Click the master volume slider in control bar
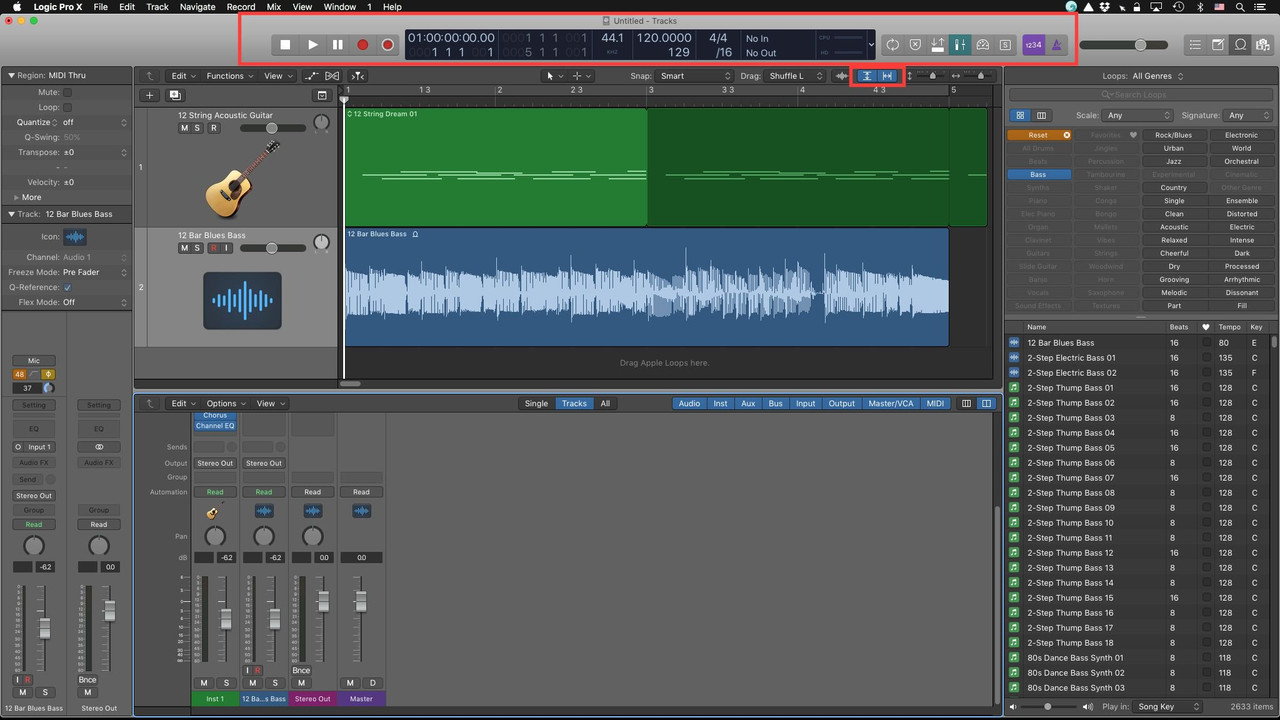 point(1124,45)
